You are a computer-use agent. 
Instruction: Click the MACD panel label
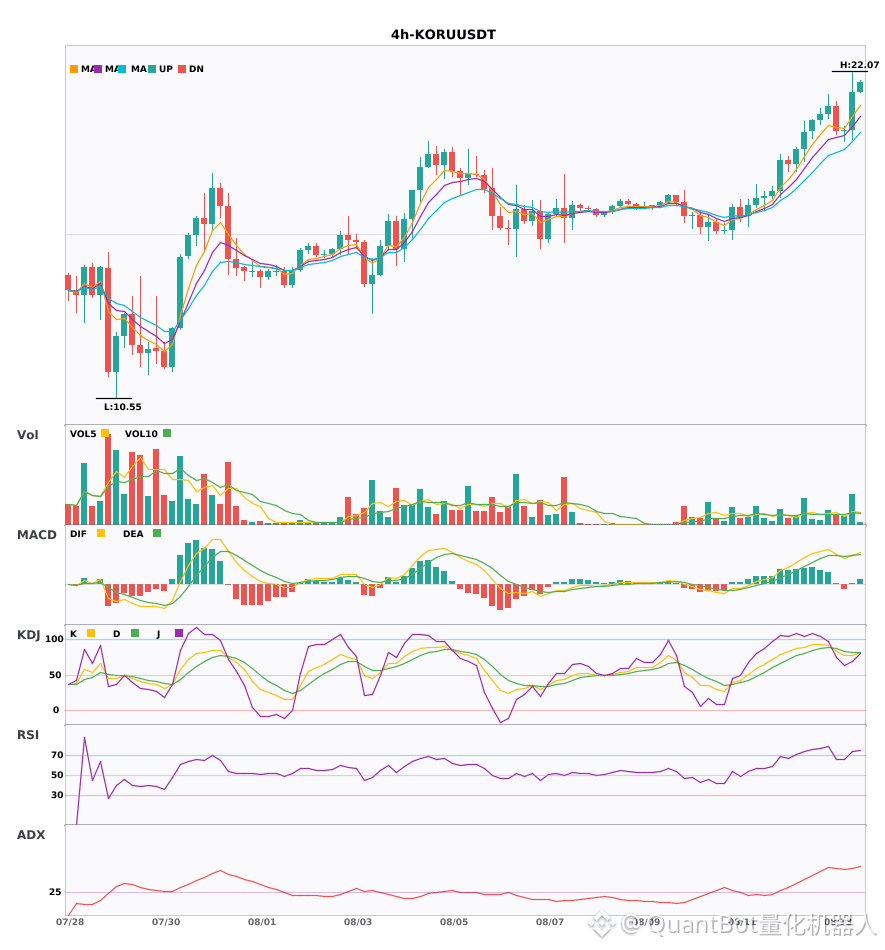tap(36, 535)
